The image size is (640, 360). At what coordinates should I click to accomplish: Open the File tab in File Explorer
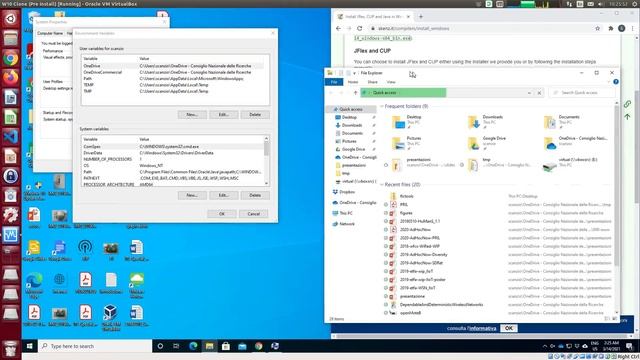(334, 82)
